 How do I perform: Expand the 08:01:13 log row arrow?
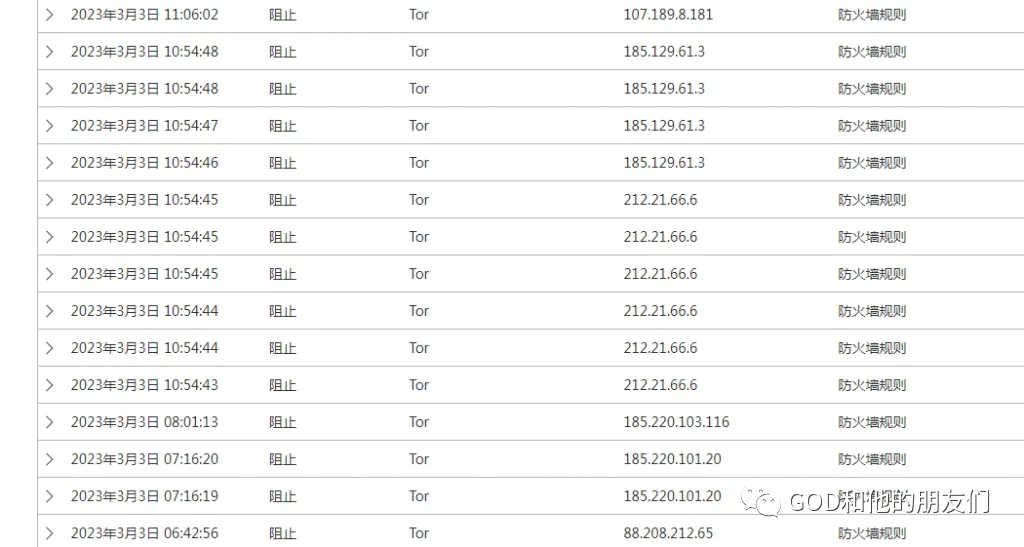click(49, 422)
